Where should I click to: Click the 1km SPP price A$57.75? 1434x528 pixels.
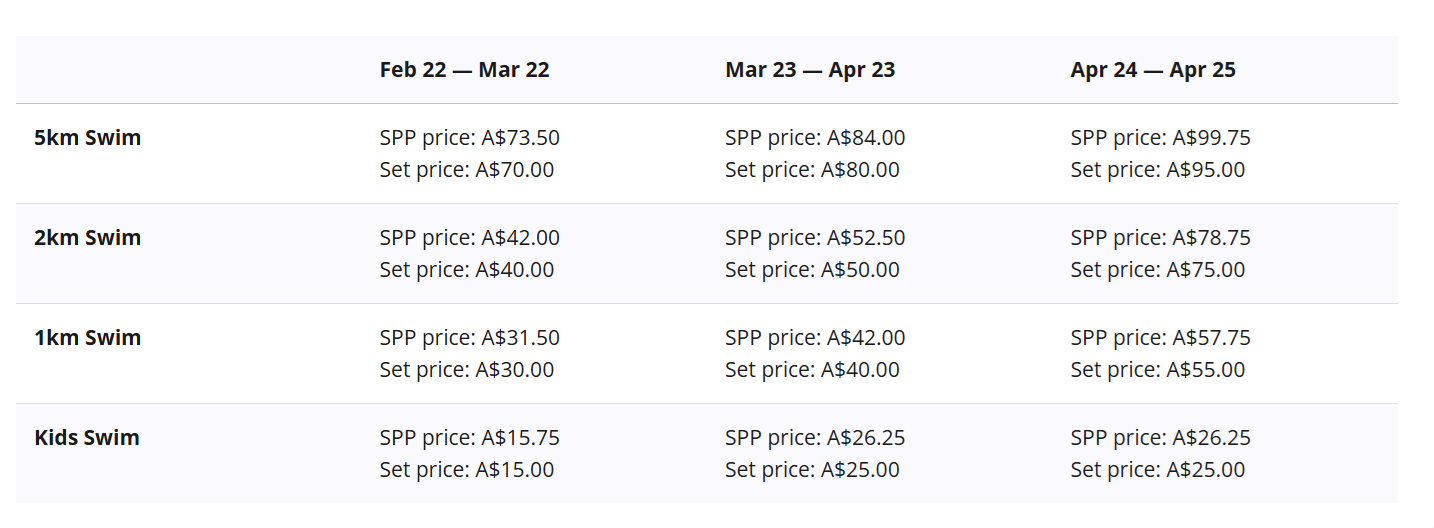pos(1160,338)
